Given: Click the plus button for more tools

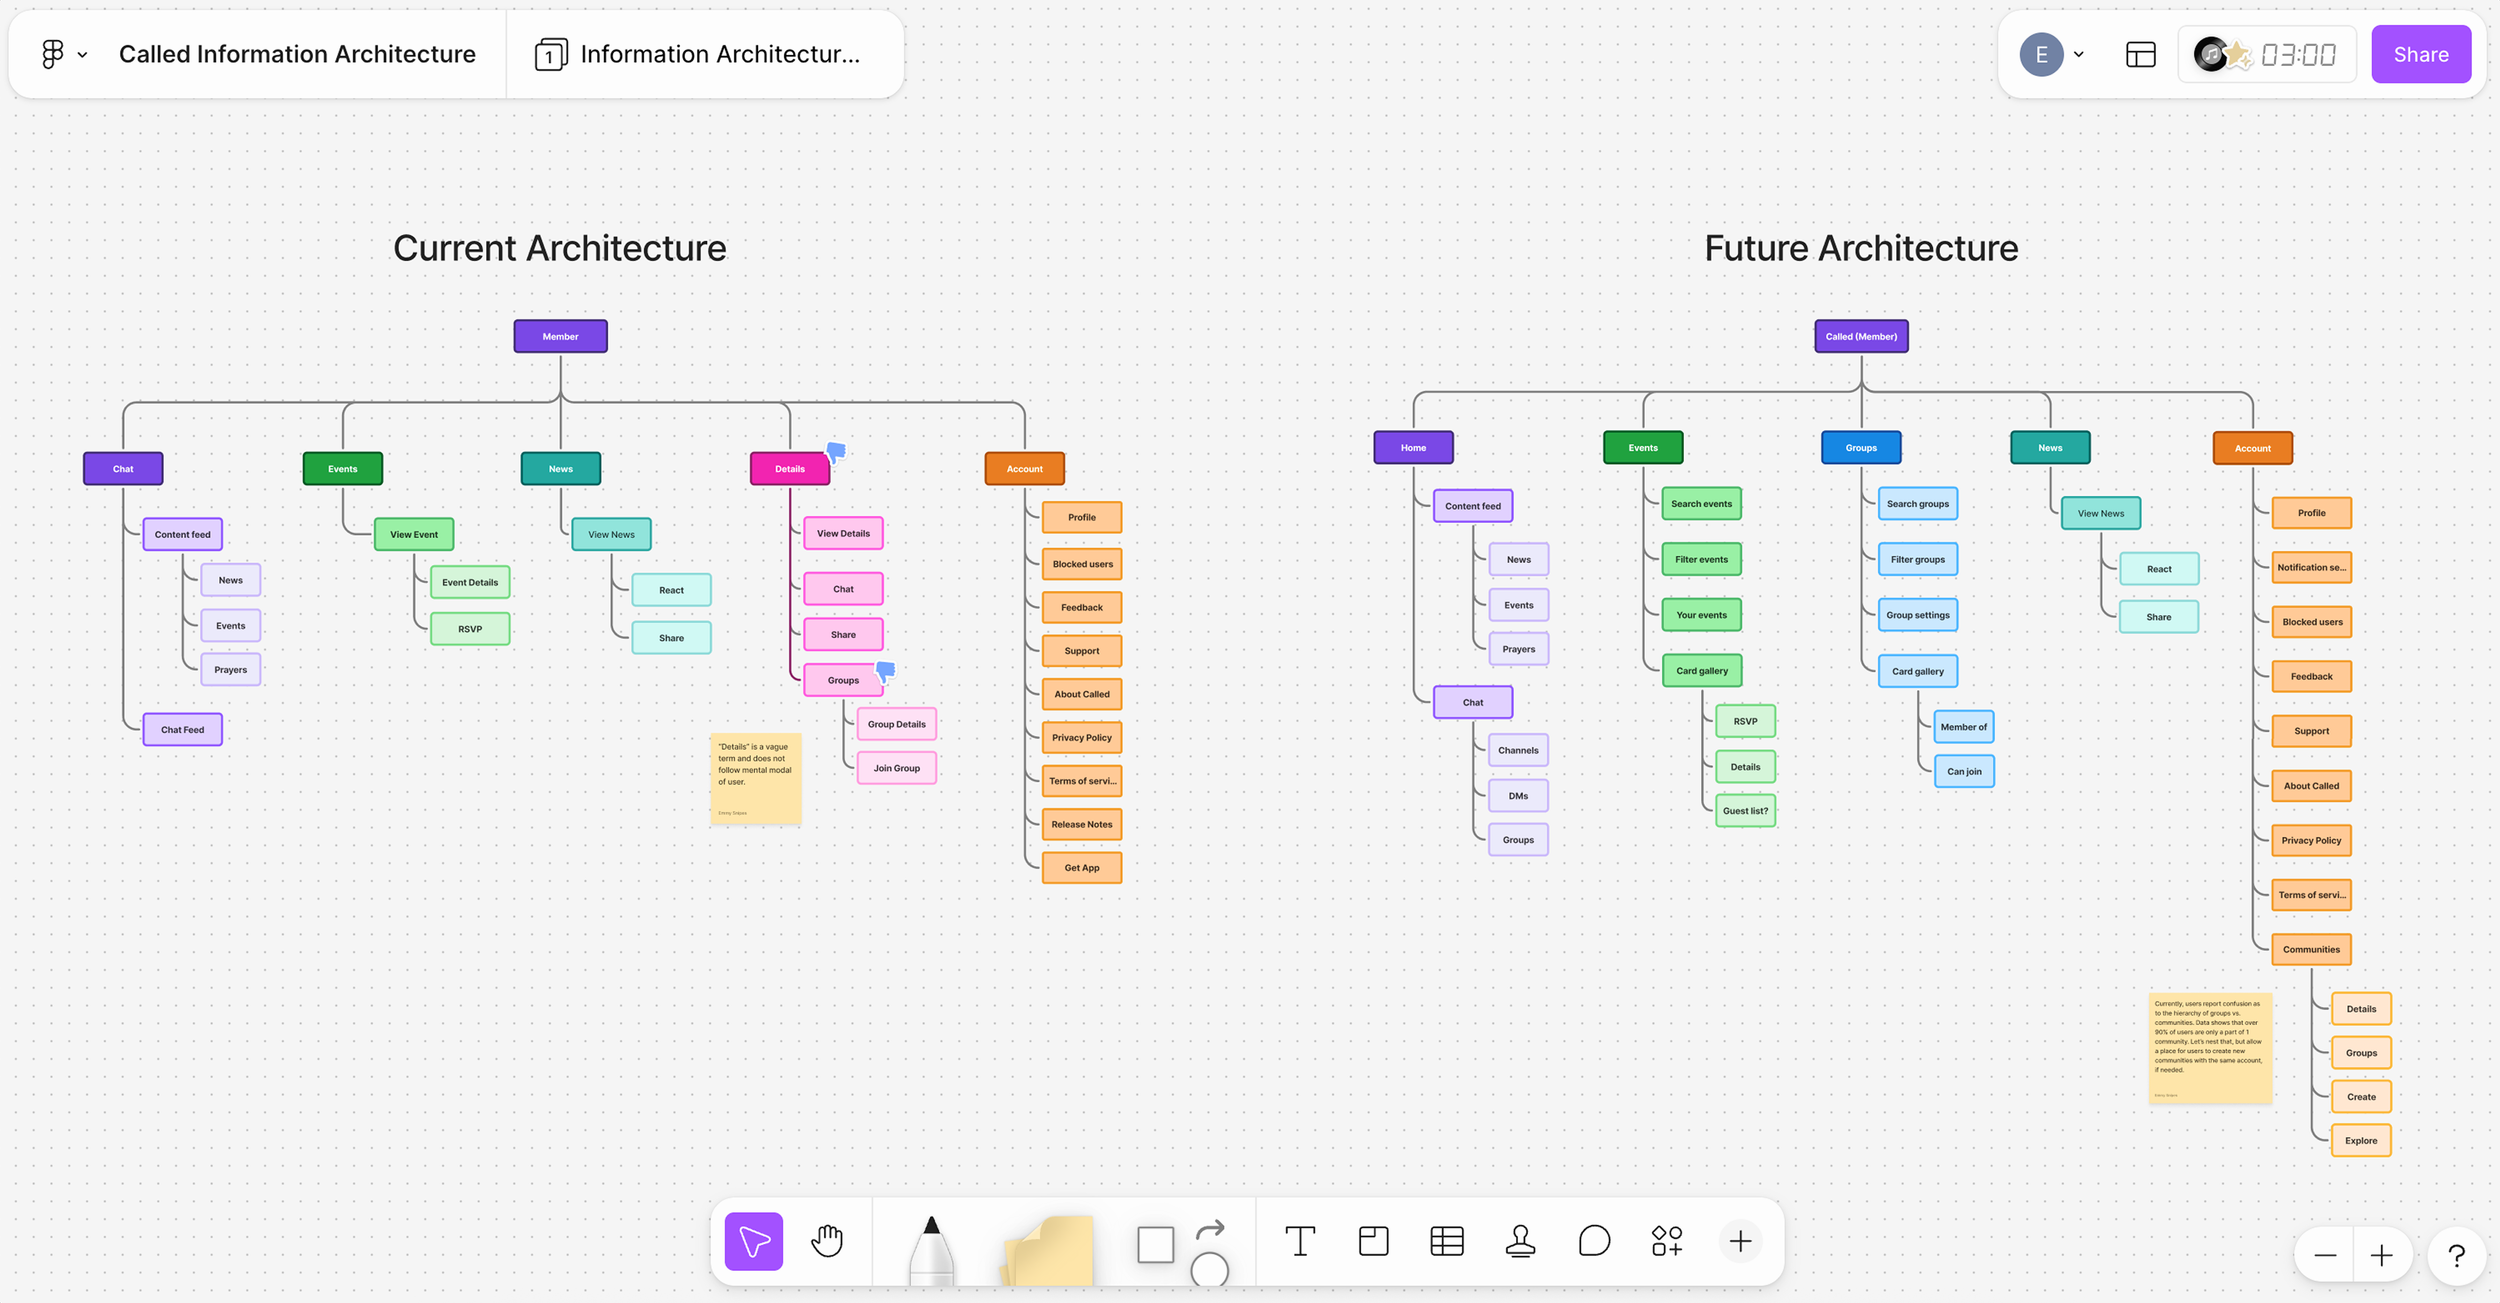Looking at the screenshot, I should click(x=1740, y=1241).
